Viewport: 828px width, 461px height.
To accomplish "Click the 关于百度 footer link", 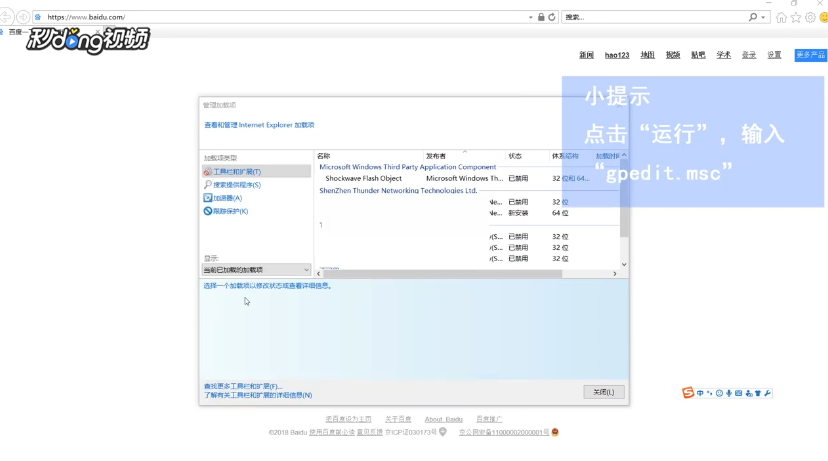I will [x=398, y=419].
